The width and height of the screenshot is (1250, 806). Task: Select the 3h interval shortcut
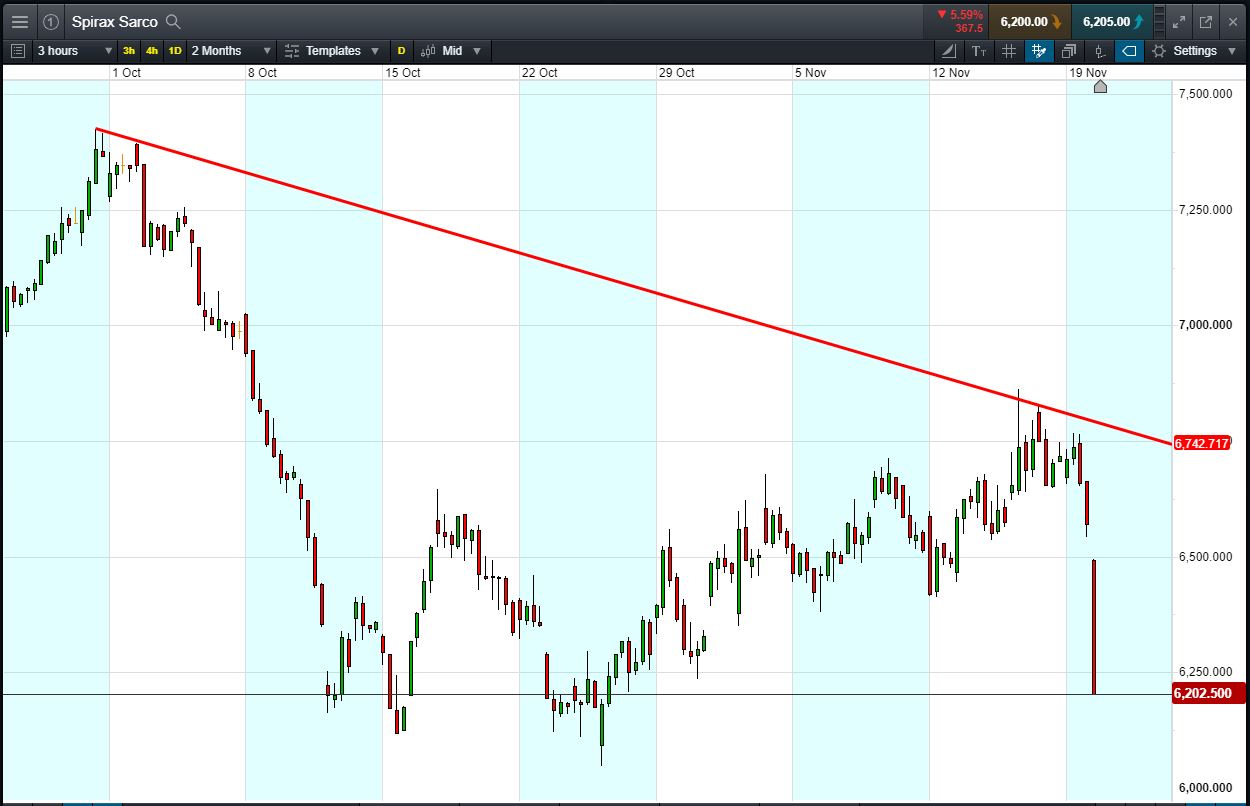[129, 50]
